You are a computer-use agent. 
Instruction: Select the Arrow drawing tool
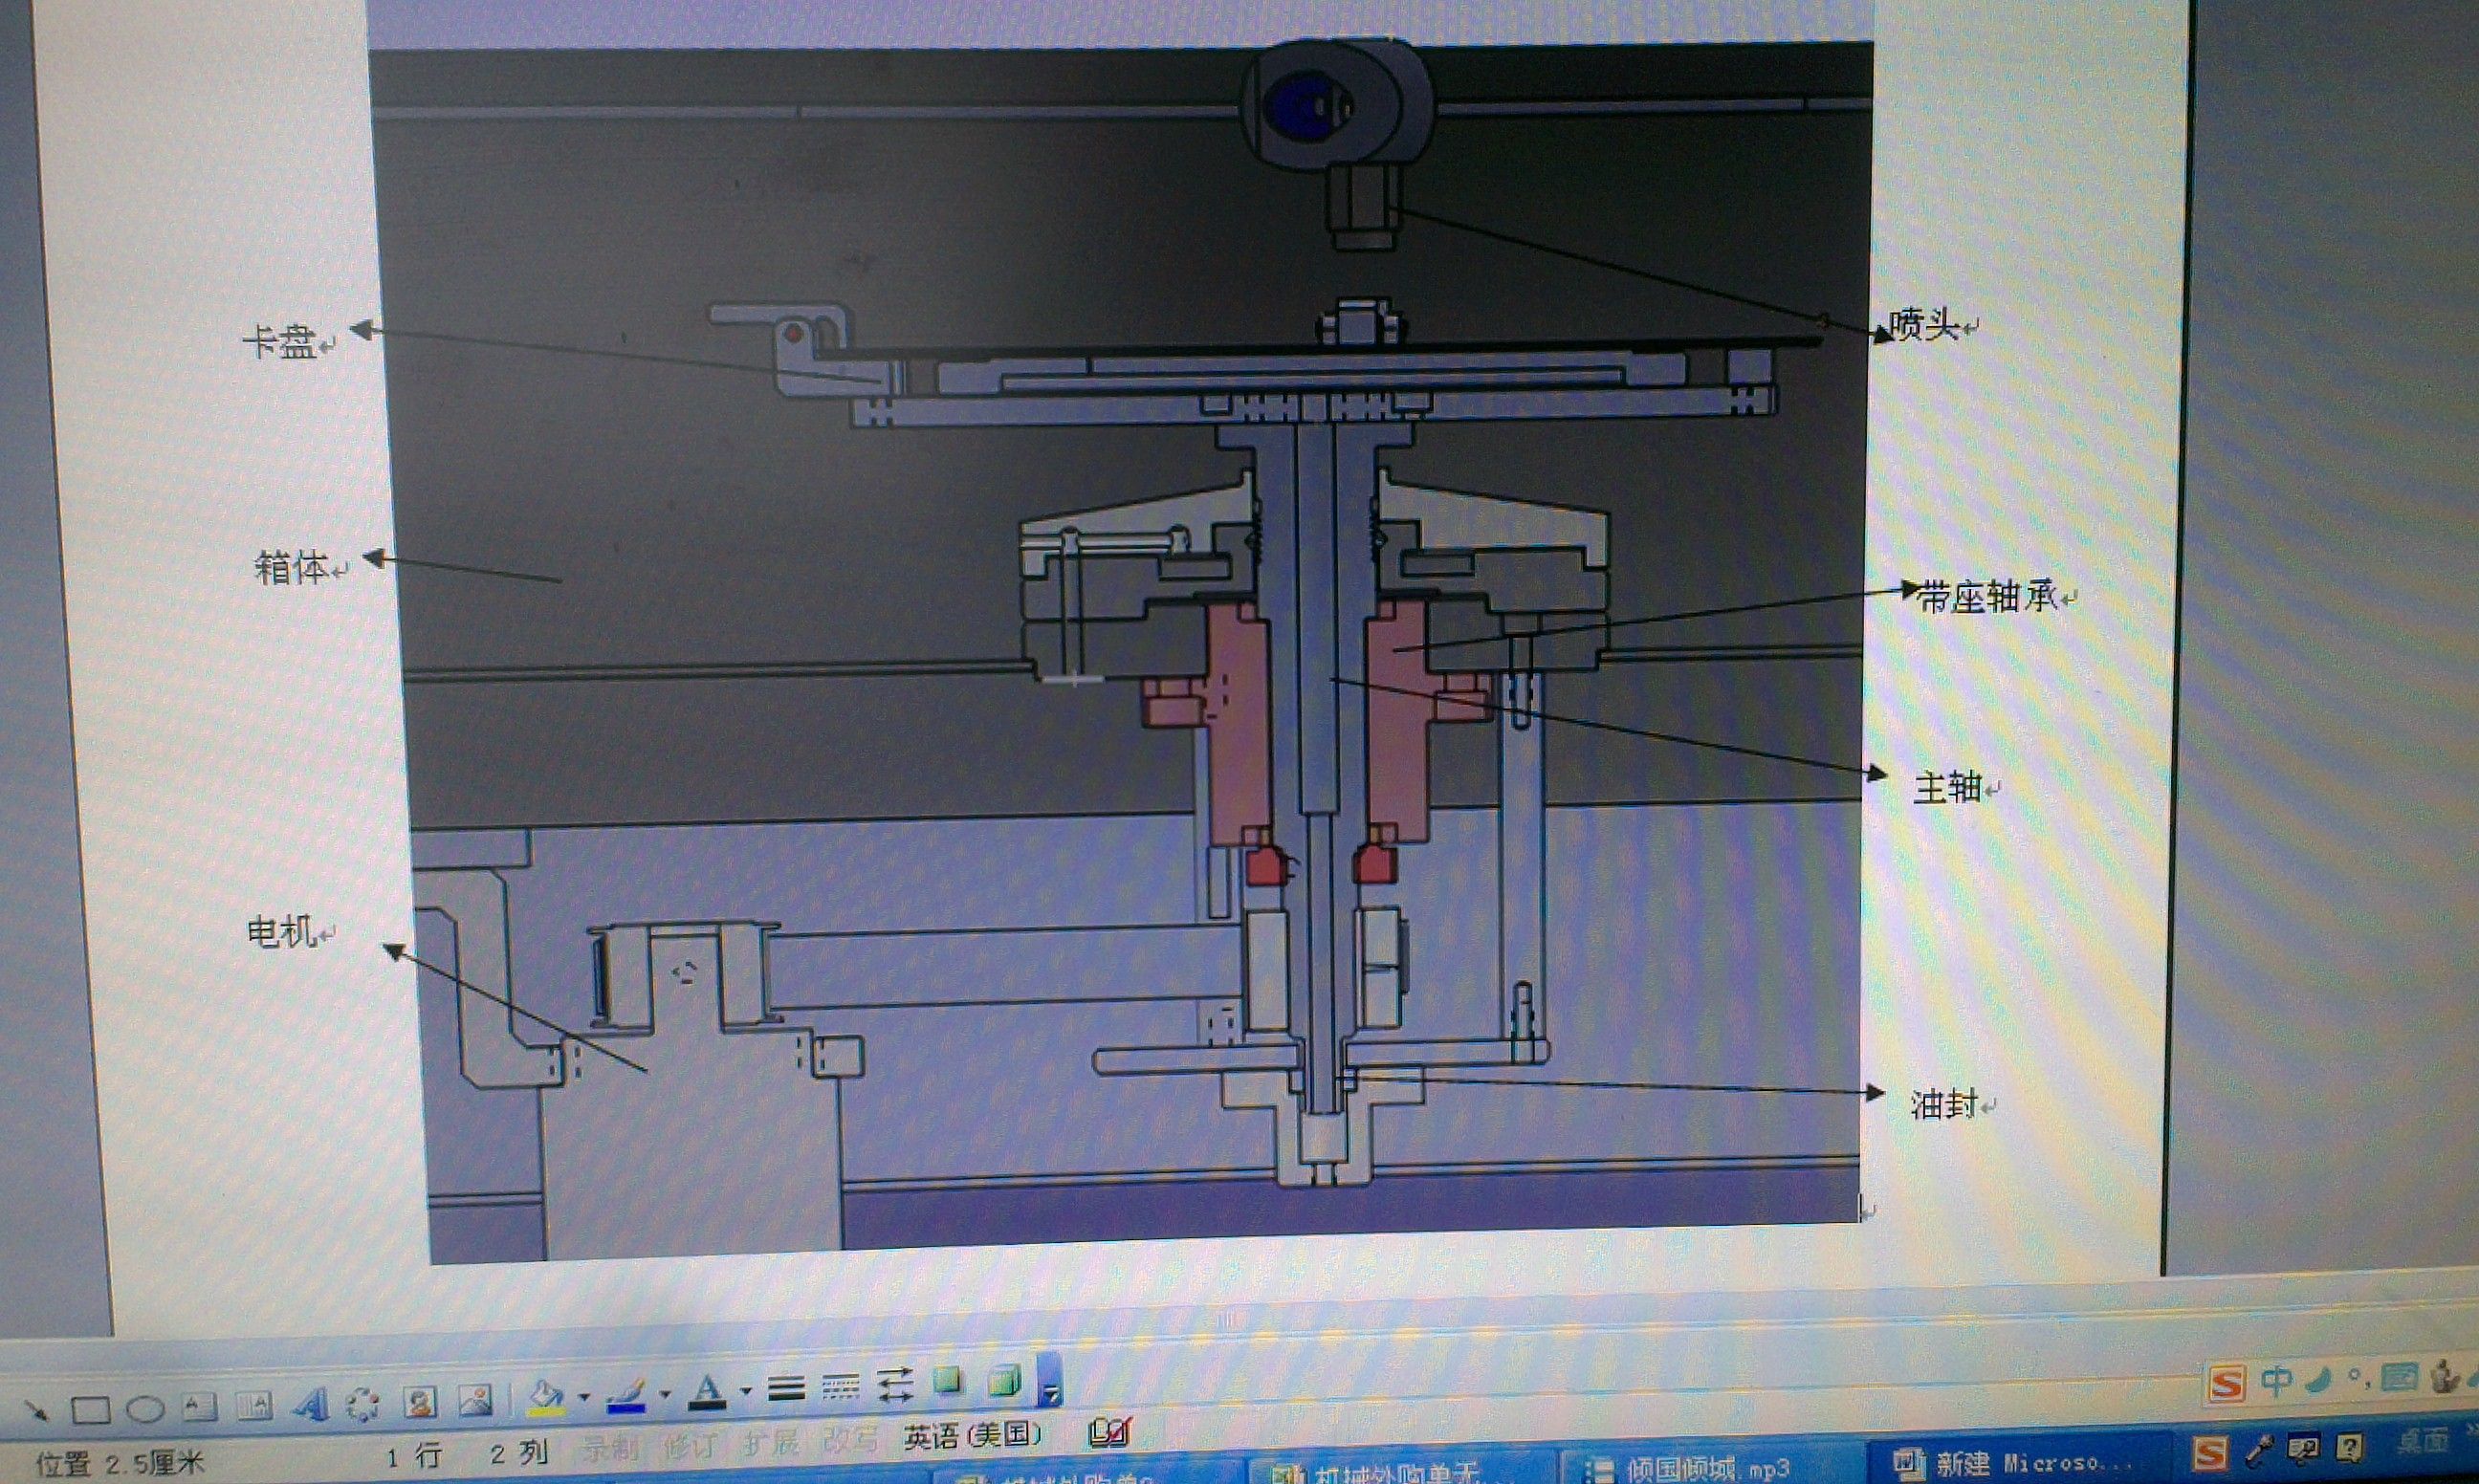(x=35, y=1411)
